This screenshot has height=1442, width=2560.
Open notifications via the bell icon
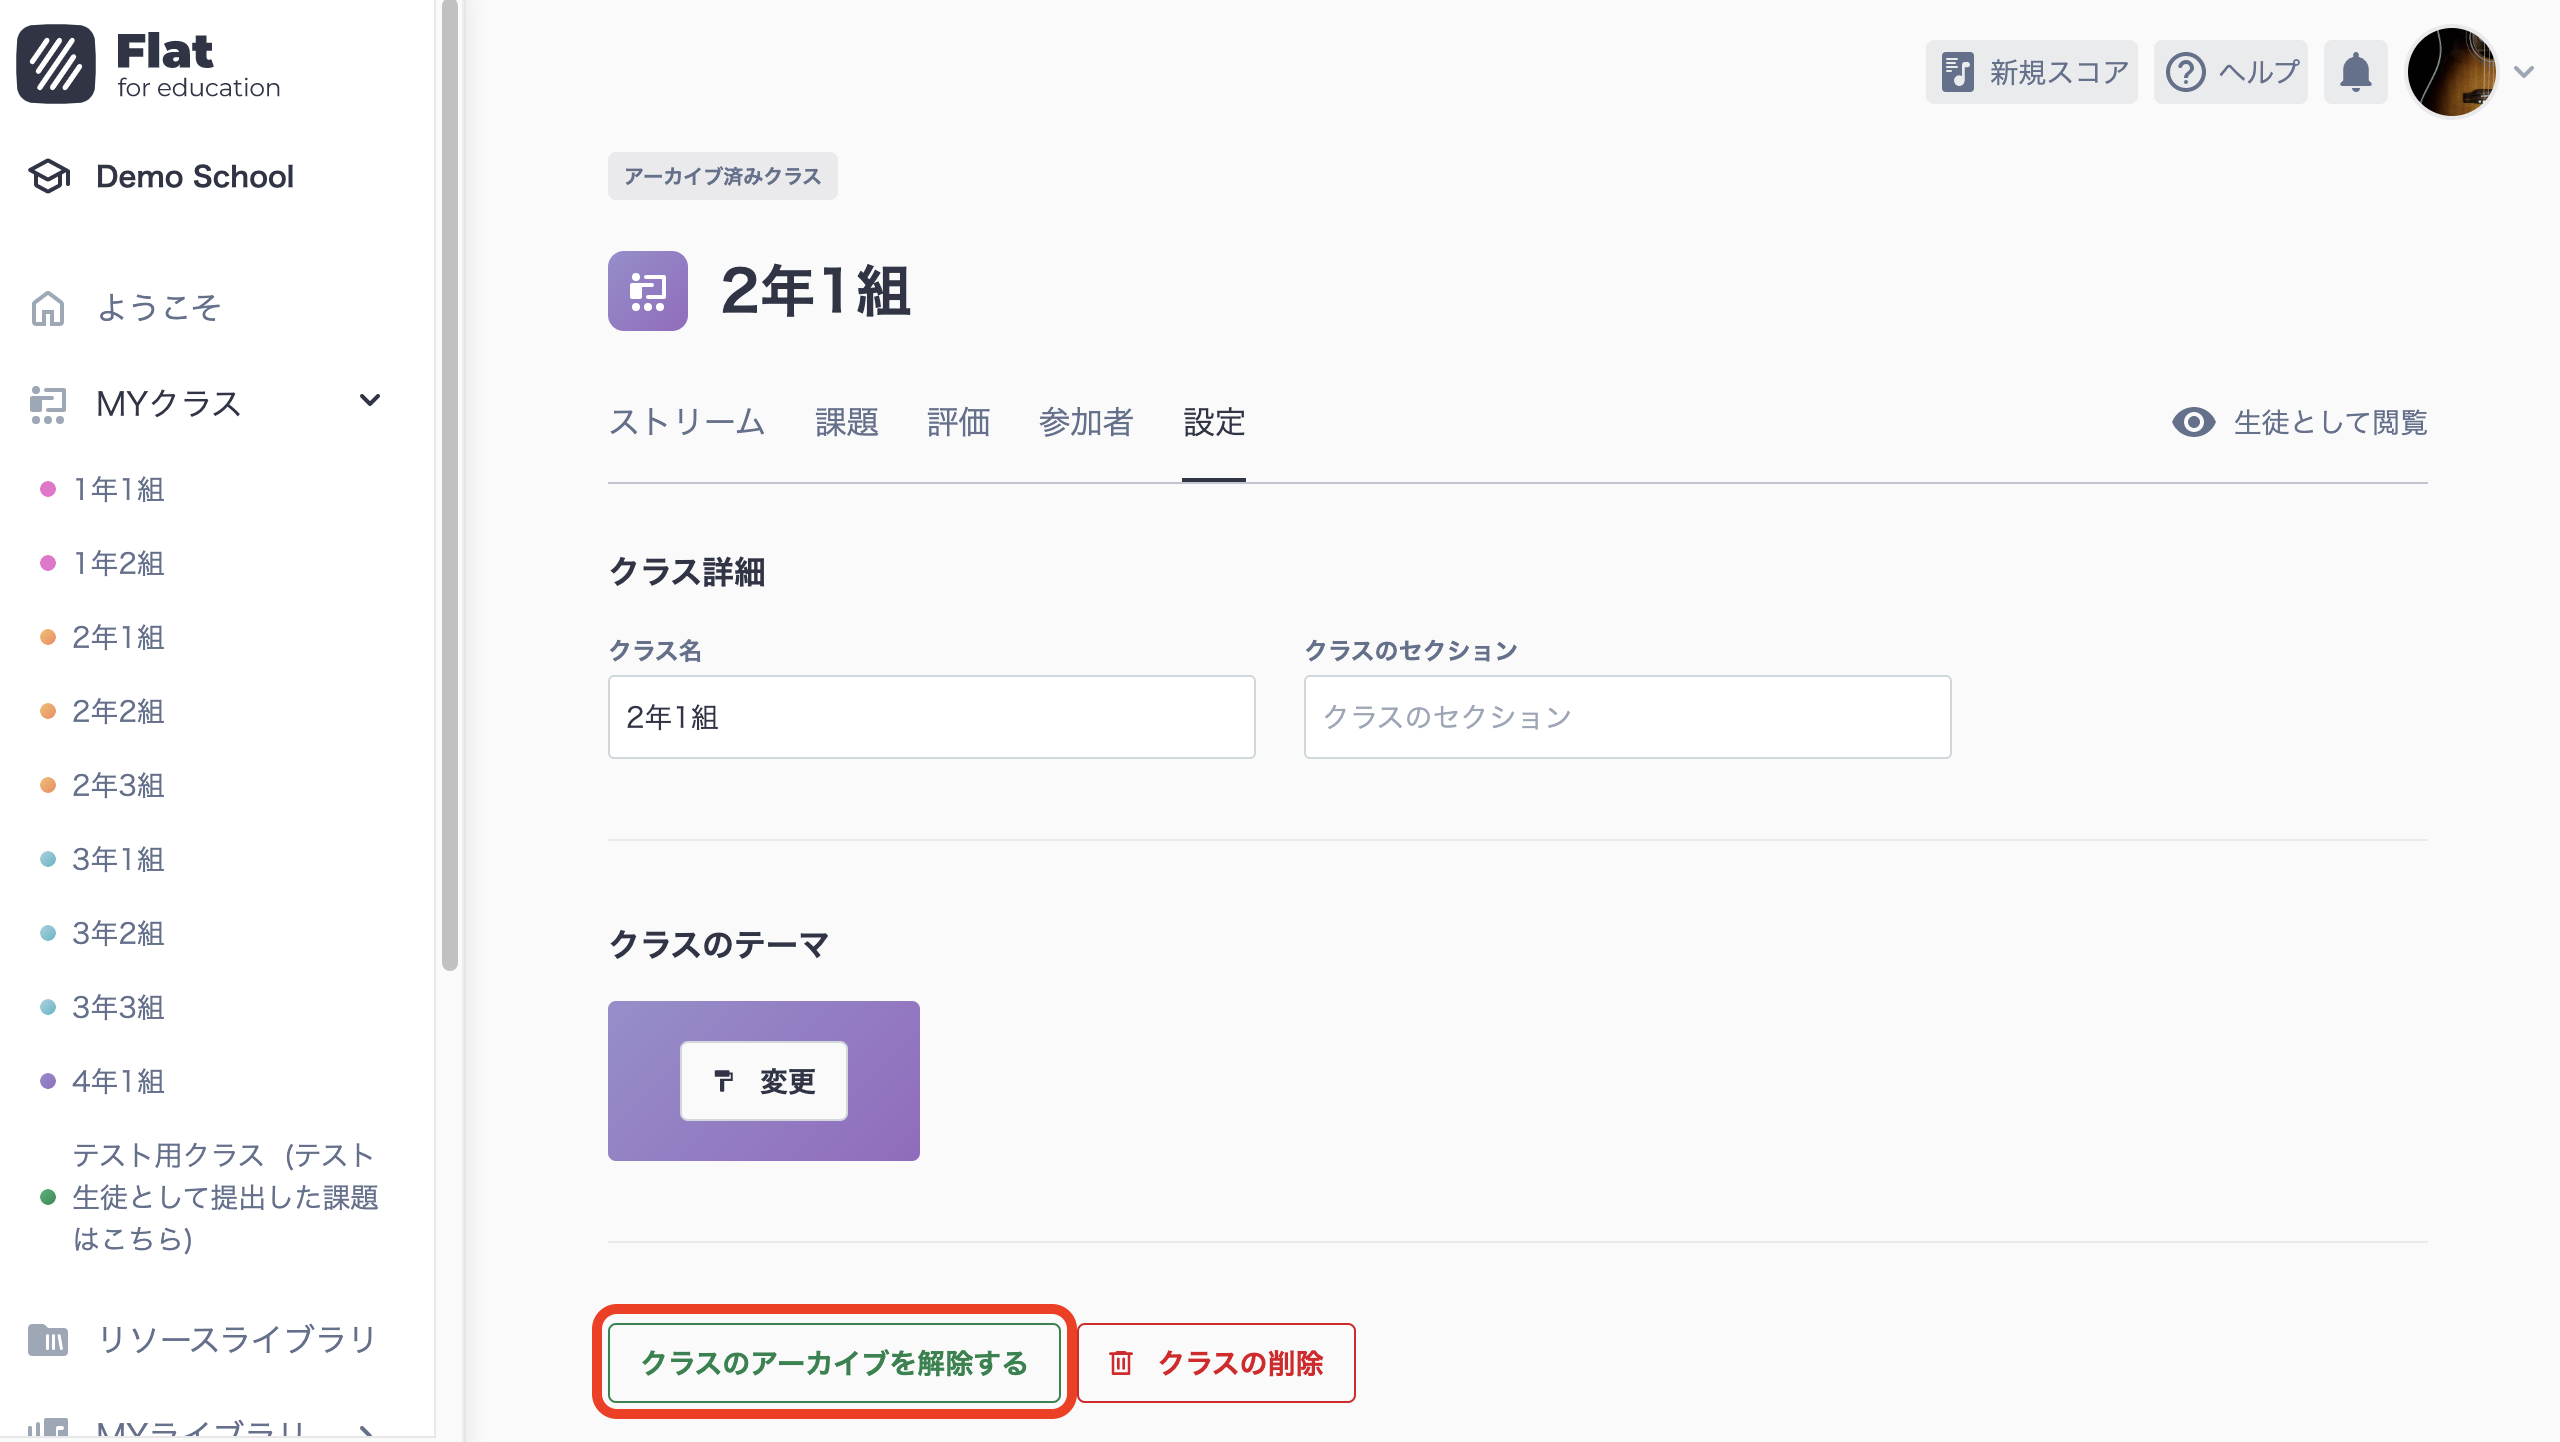(x=2356, y=71)
